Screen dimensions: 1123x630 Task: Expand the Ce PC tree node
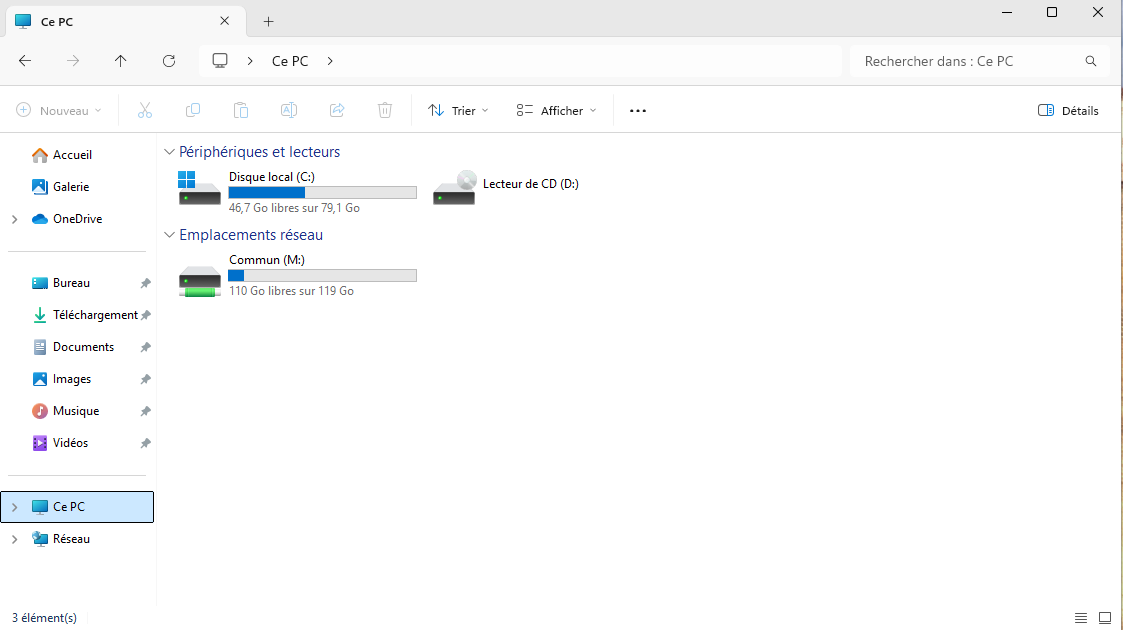tap(14, 507)
